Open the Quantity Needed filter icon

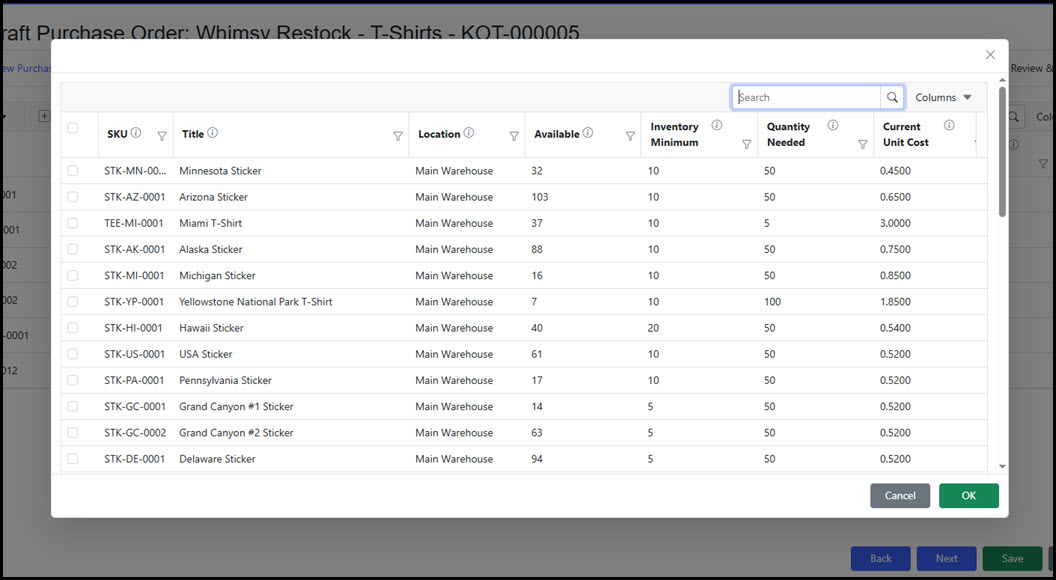862,144
